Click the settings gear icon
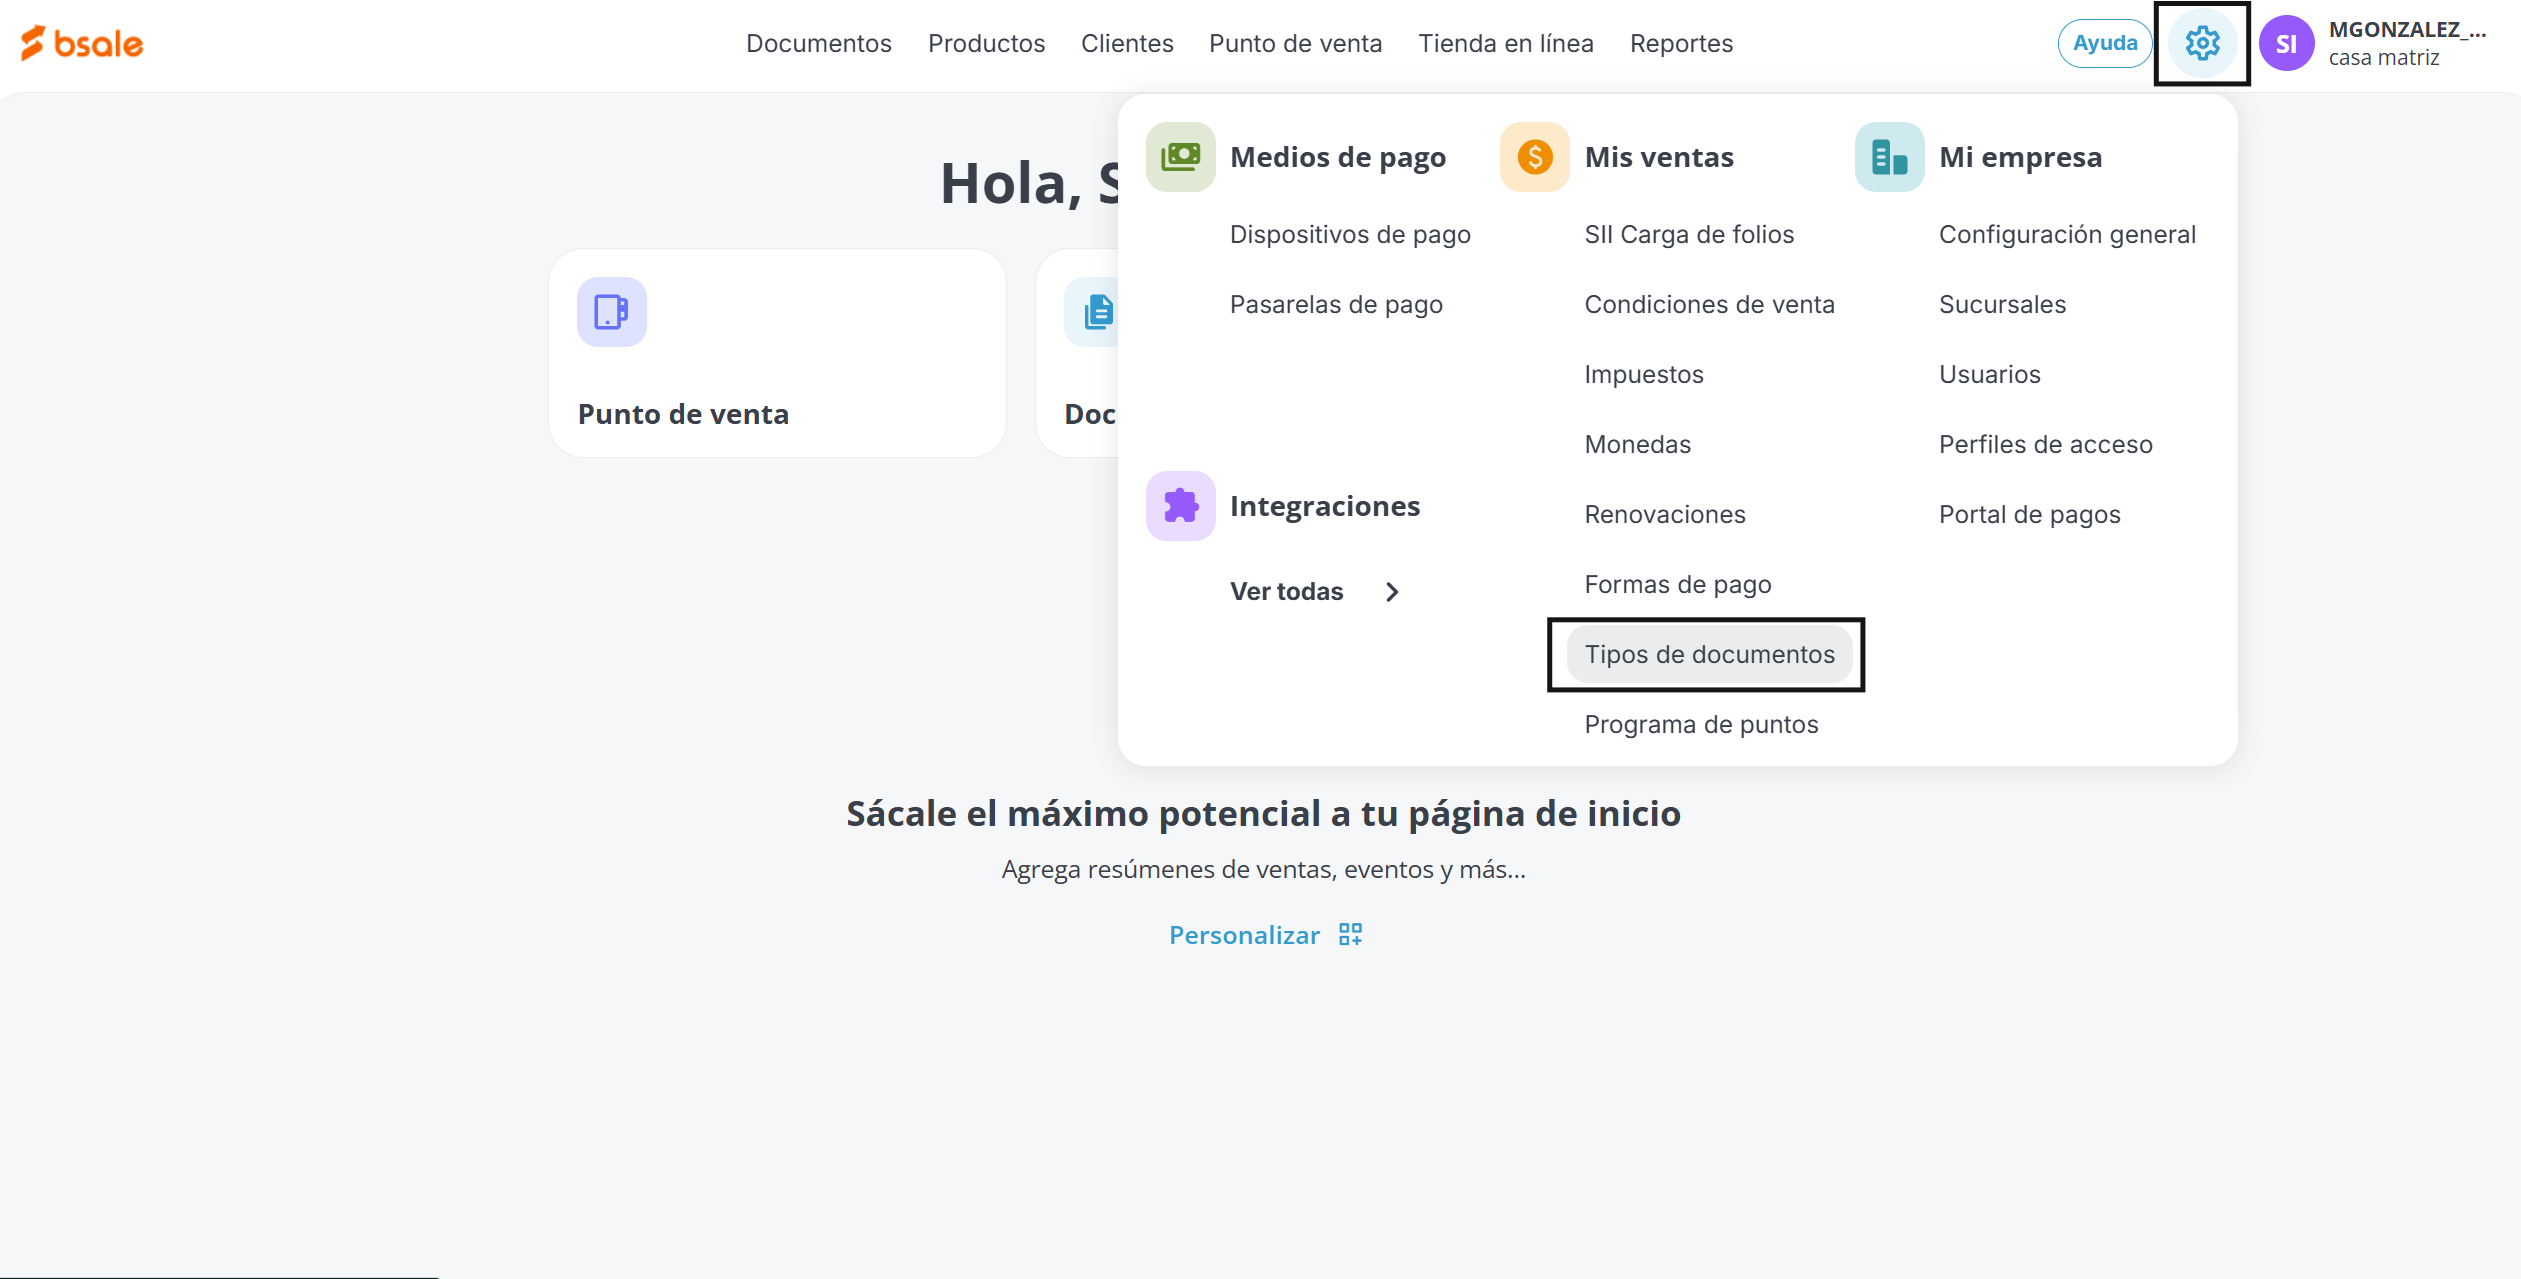2521x1279 pixels. click(x=2201, y=43)
